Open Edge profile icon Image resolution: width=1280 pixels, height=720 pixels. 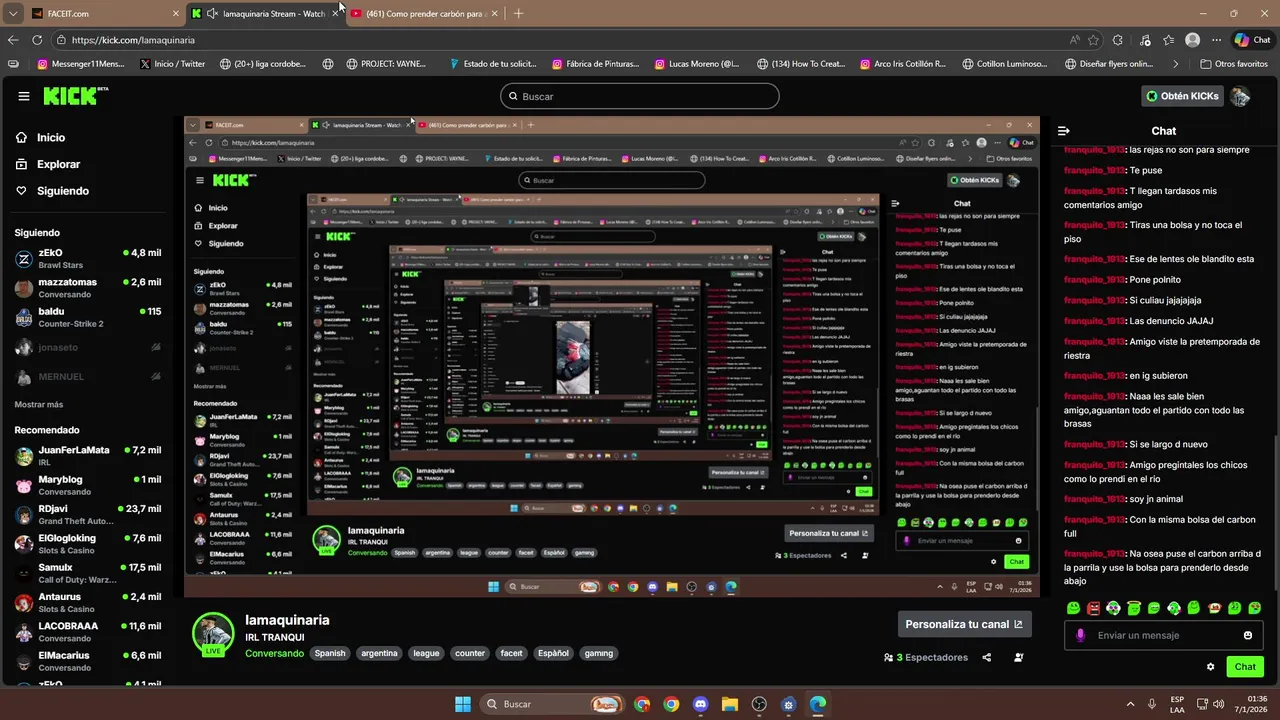click(1192, 40)
